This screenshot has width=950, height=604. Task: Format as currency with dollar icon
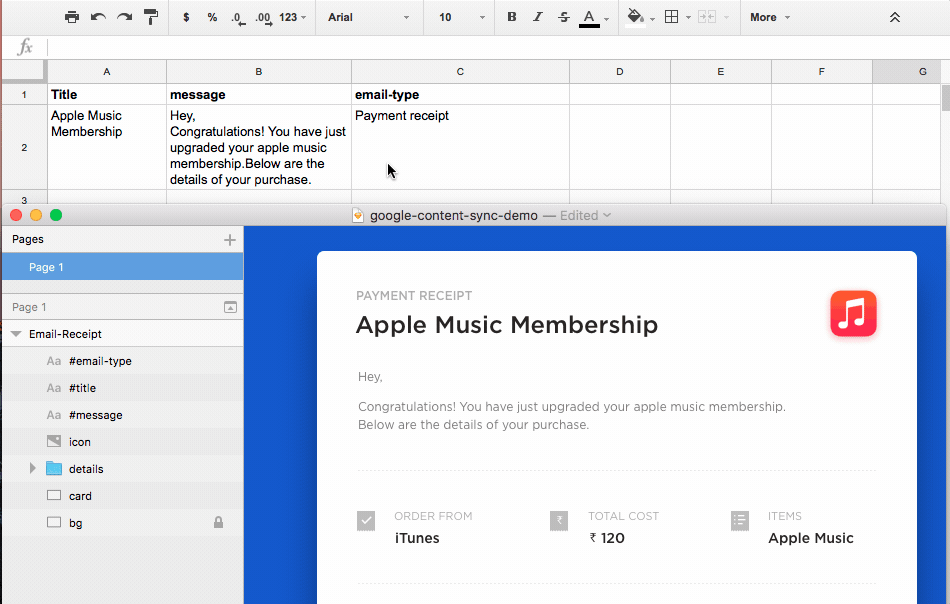click(x=186, y=17)
